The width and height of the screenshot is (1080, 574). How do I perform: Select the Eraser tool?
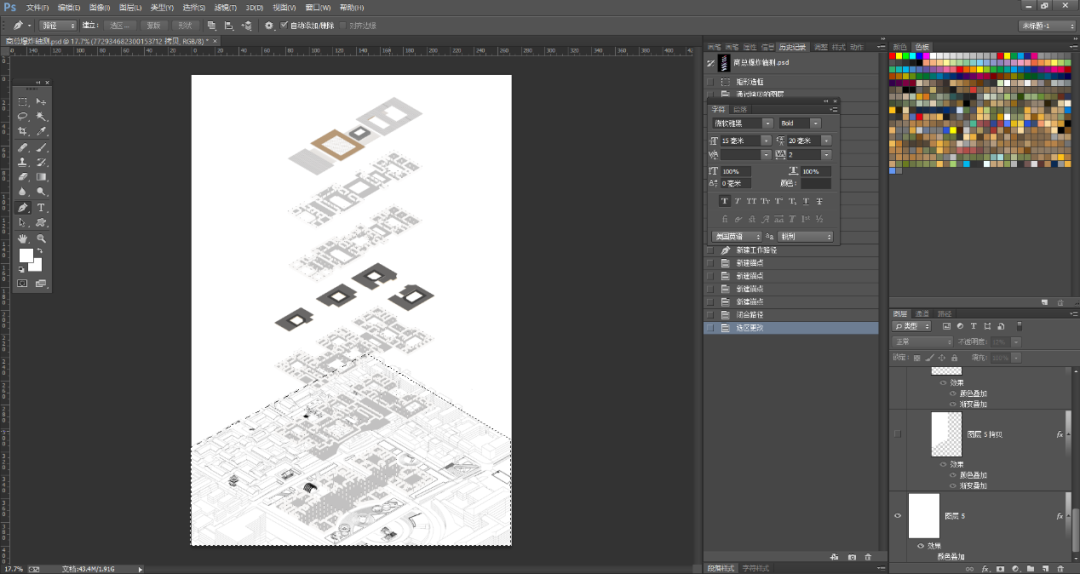[x=23, y=177]
